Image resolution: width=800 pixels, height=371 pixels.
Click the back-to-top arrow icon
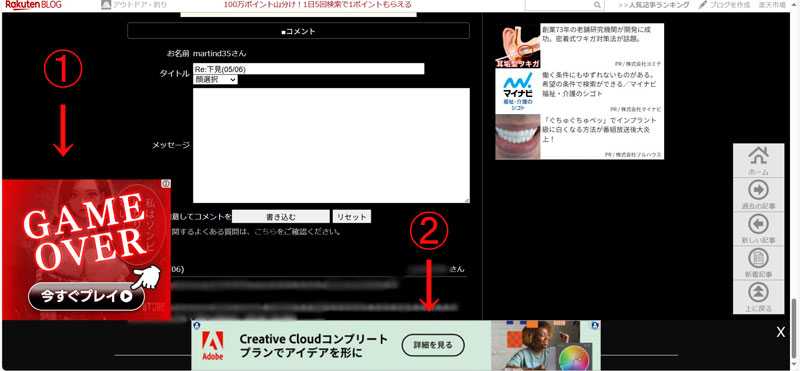[758, 292]
